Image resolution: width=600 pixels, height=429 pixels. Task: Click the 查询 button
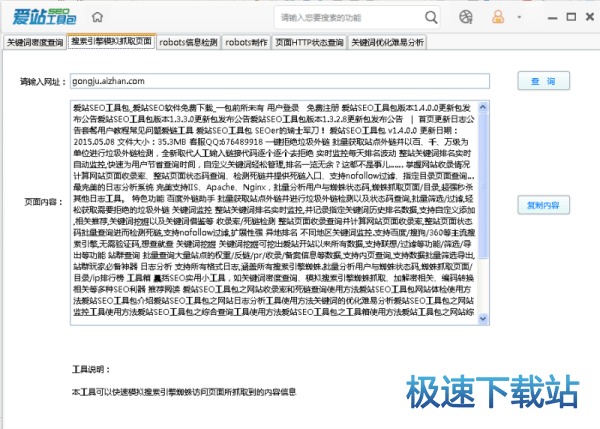point(543,81)
